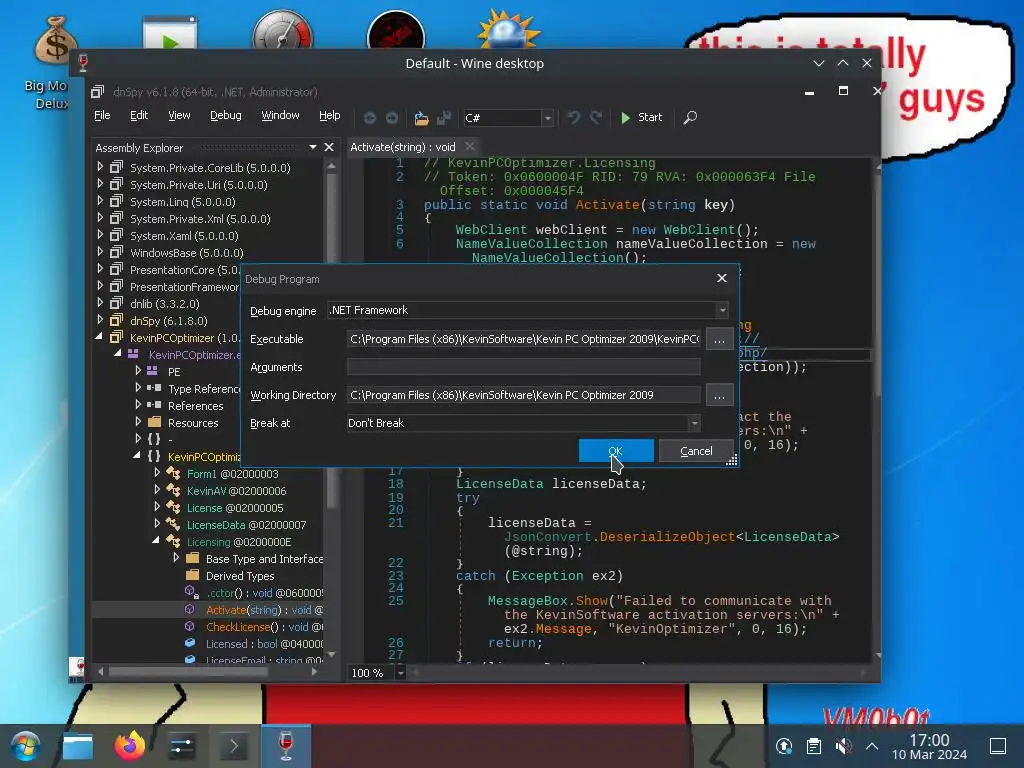The image size is (1024, 768).
Task: Select KevinAV @02000006 class
Action: (236, 490)
